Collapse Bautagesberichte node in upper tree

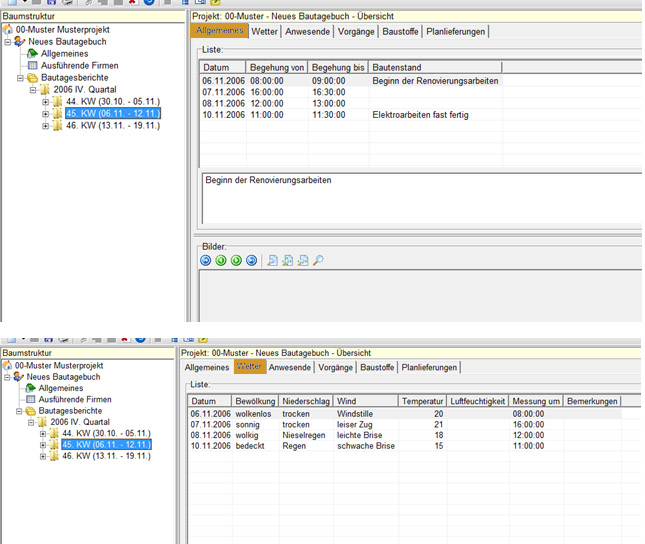coord(20,78)
